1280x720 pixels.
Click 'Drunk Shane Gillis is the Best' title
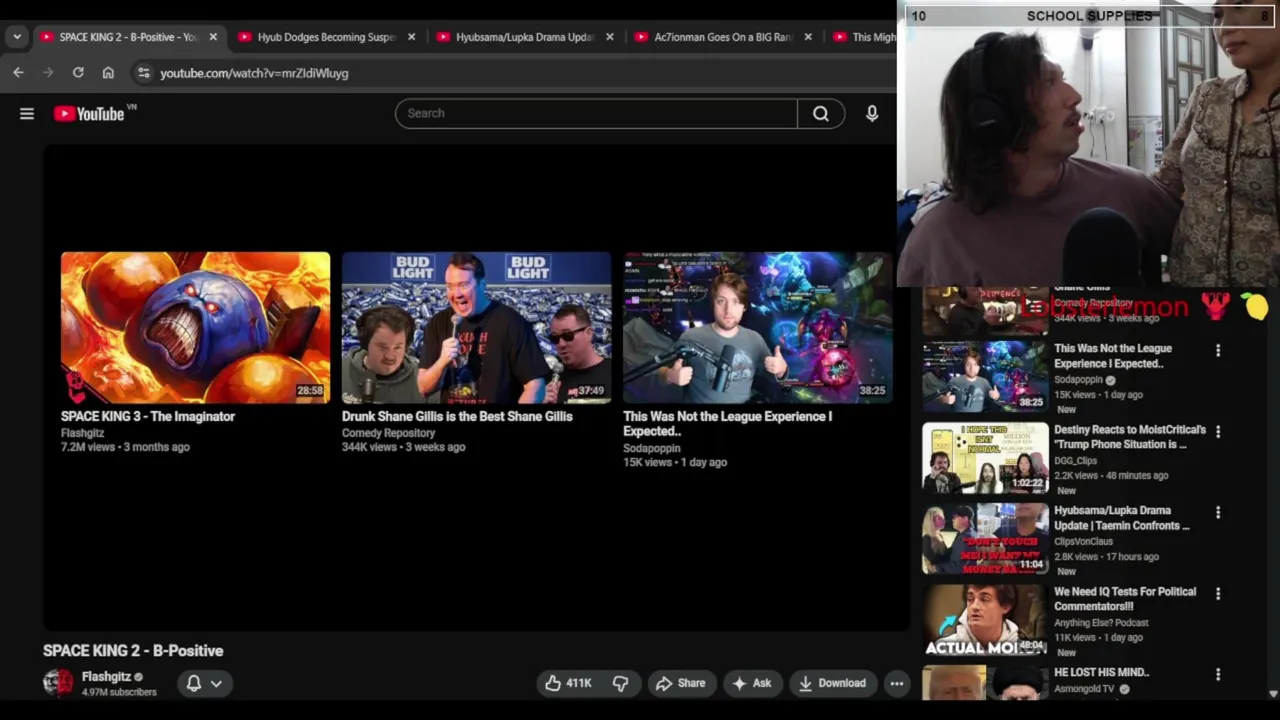click(x=457, y=416)
